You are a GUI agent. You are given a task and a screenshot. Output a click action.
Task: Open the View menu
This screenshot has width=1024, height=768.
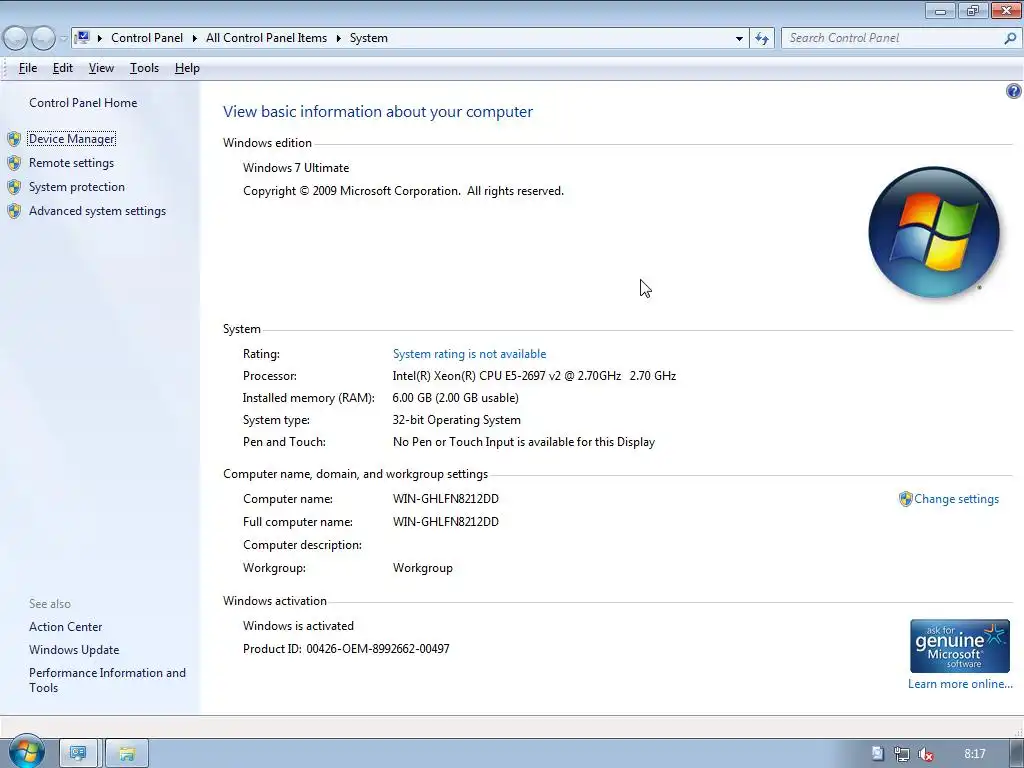[101, 68]
